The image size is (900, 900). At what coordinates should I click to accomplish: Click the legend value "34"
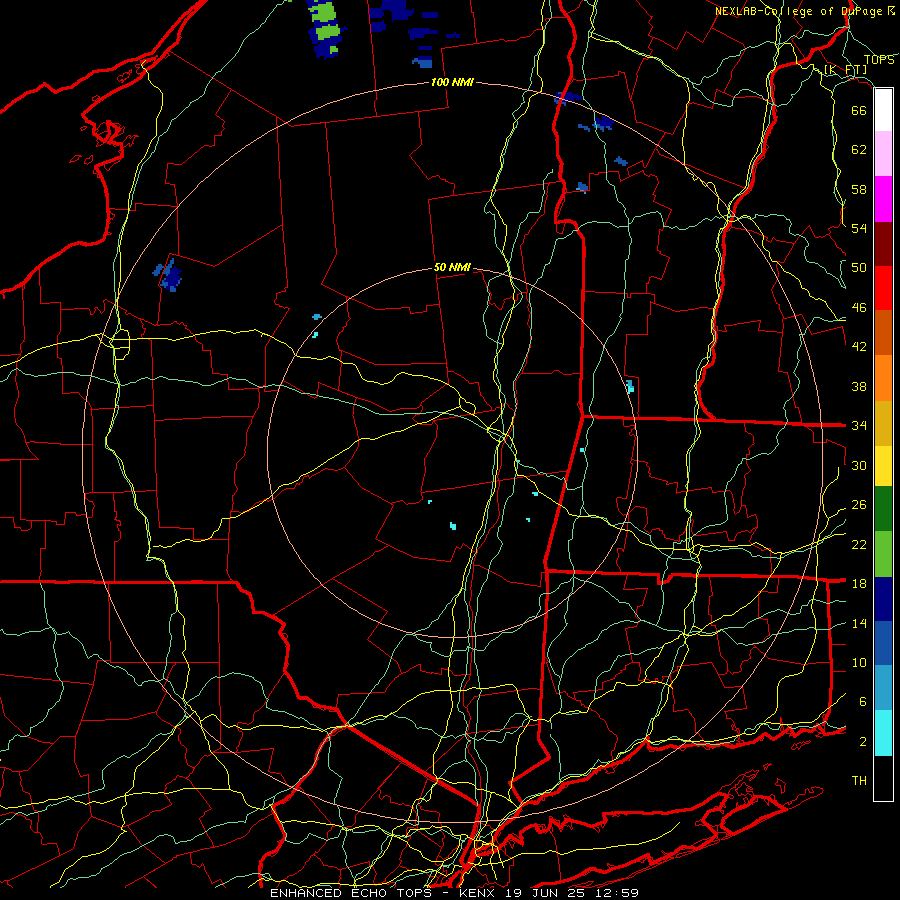859,425
